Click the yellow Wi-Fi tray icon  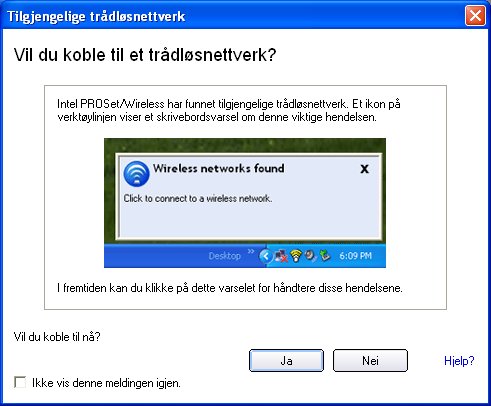[x=296, y=256]
